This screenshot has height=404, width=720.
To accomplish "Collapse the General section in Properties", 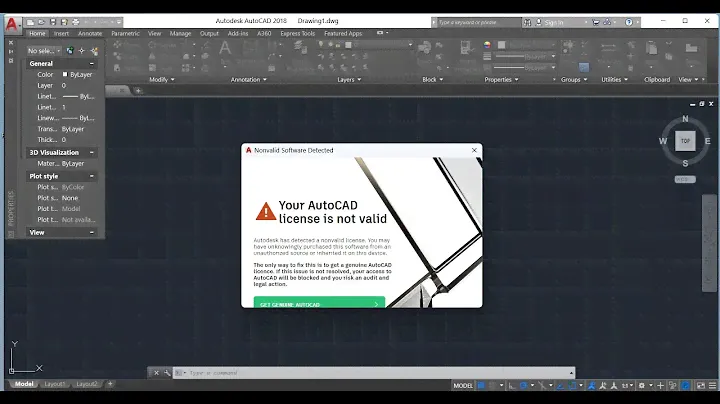I will point(92,63).
